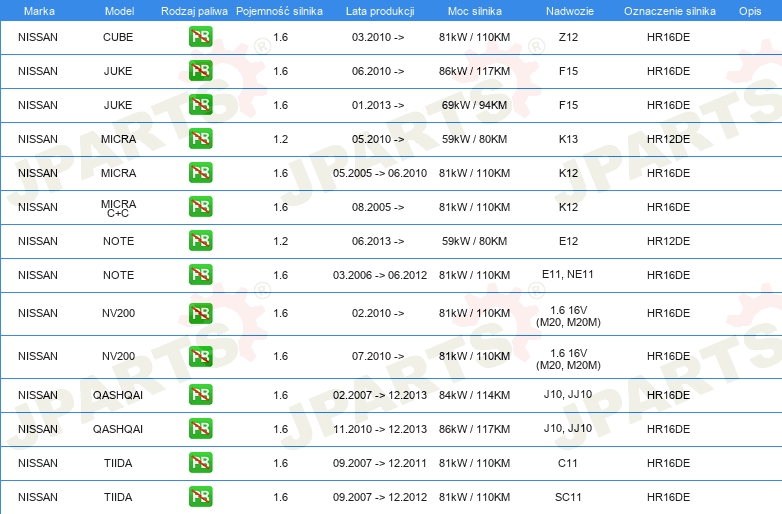Click fuel icon in MICRA 1.2 row
782x514 pixels.
coord(200,139)
